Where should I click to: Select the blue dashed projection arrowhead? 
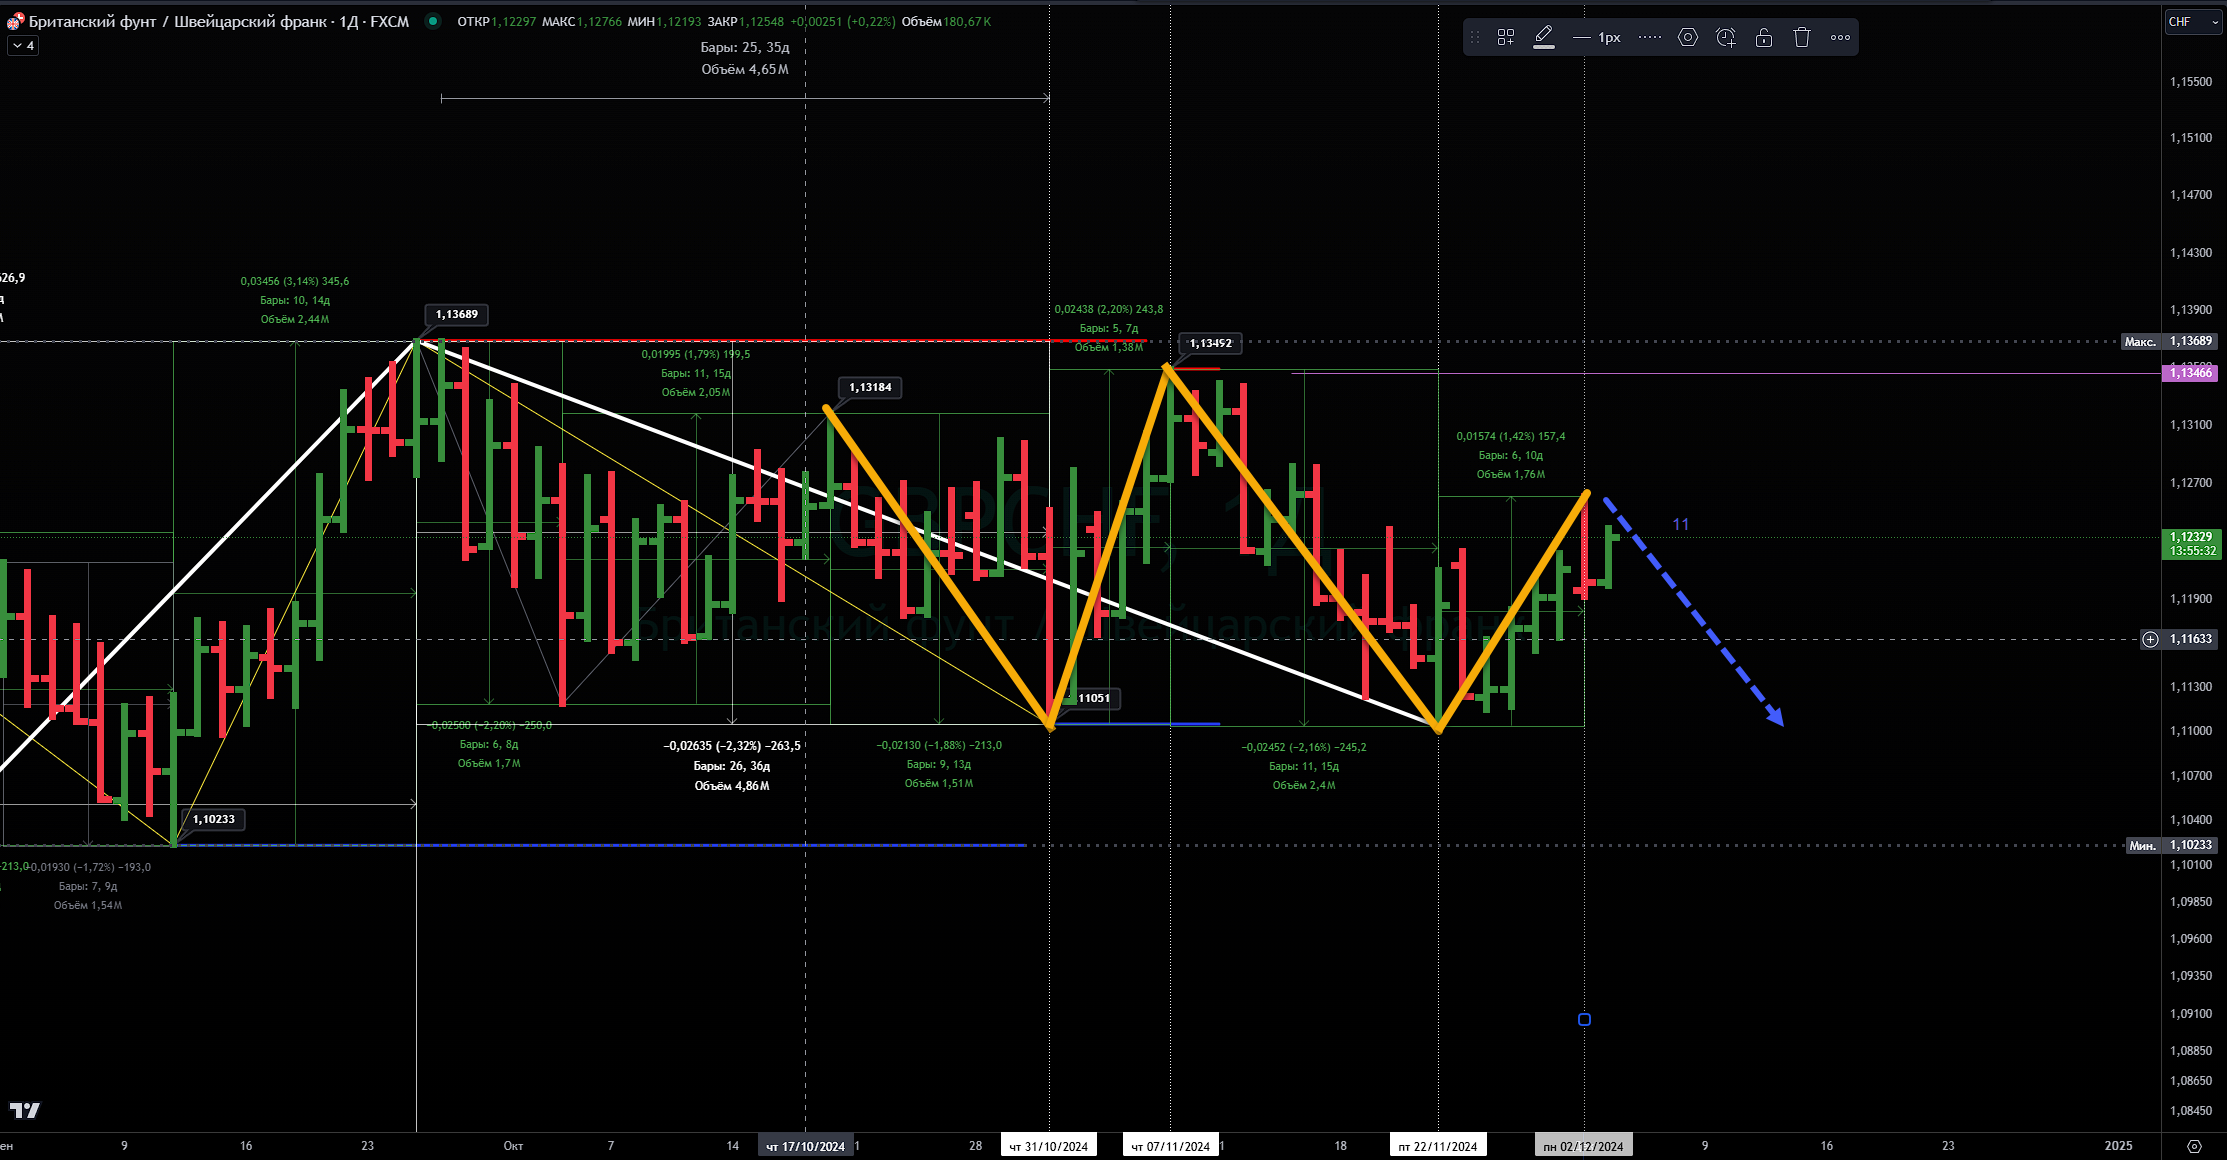pyautogui.click(x=1775, y=716)
